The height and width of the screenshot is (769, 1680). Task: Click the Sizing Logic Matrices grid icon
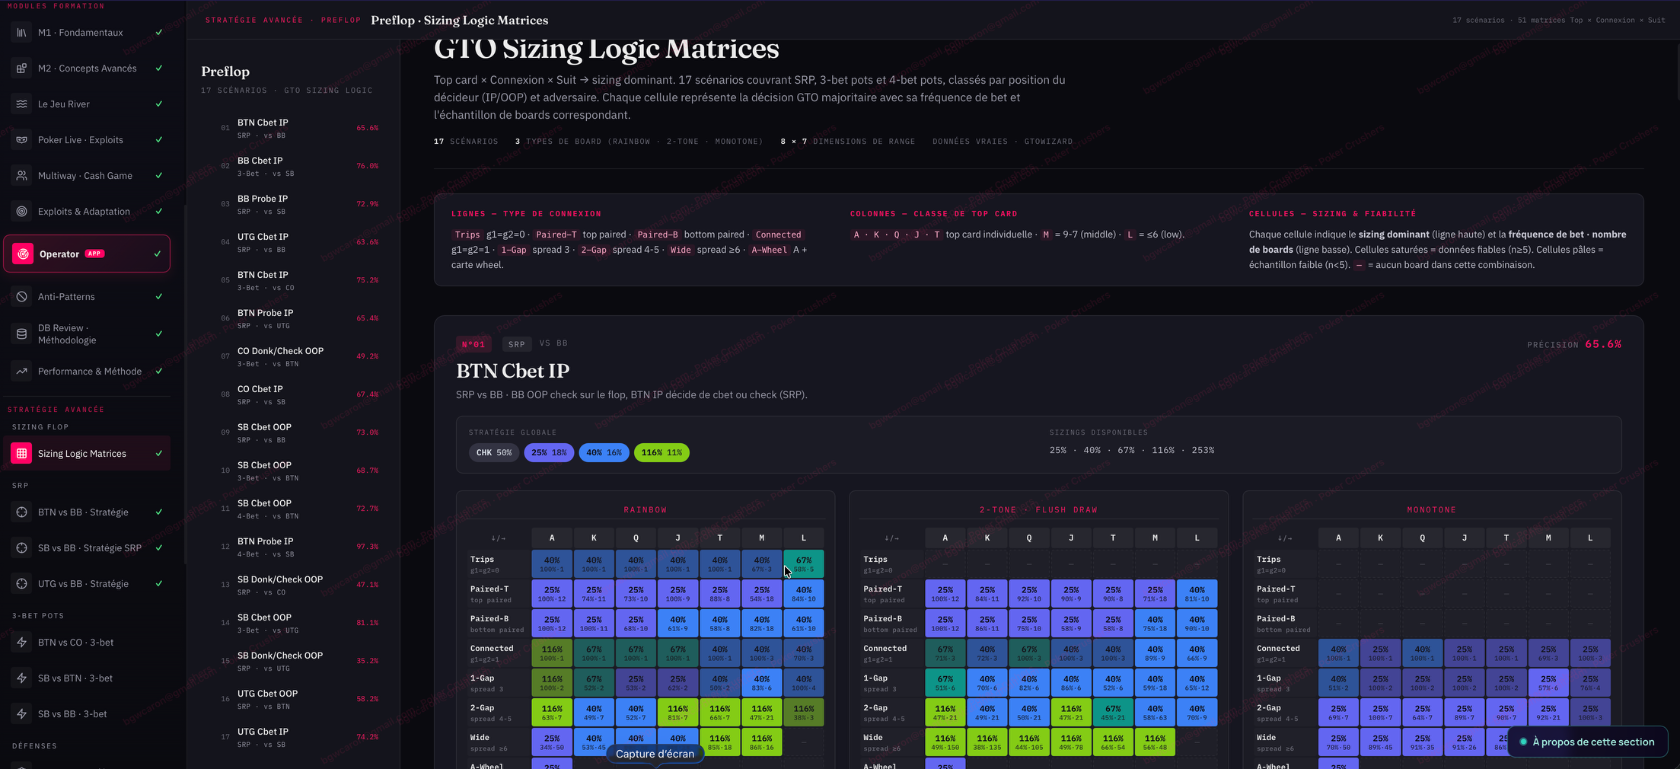[22, 453]
